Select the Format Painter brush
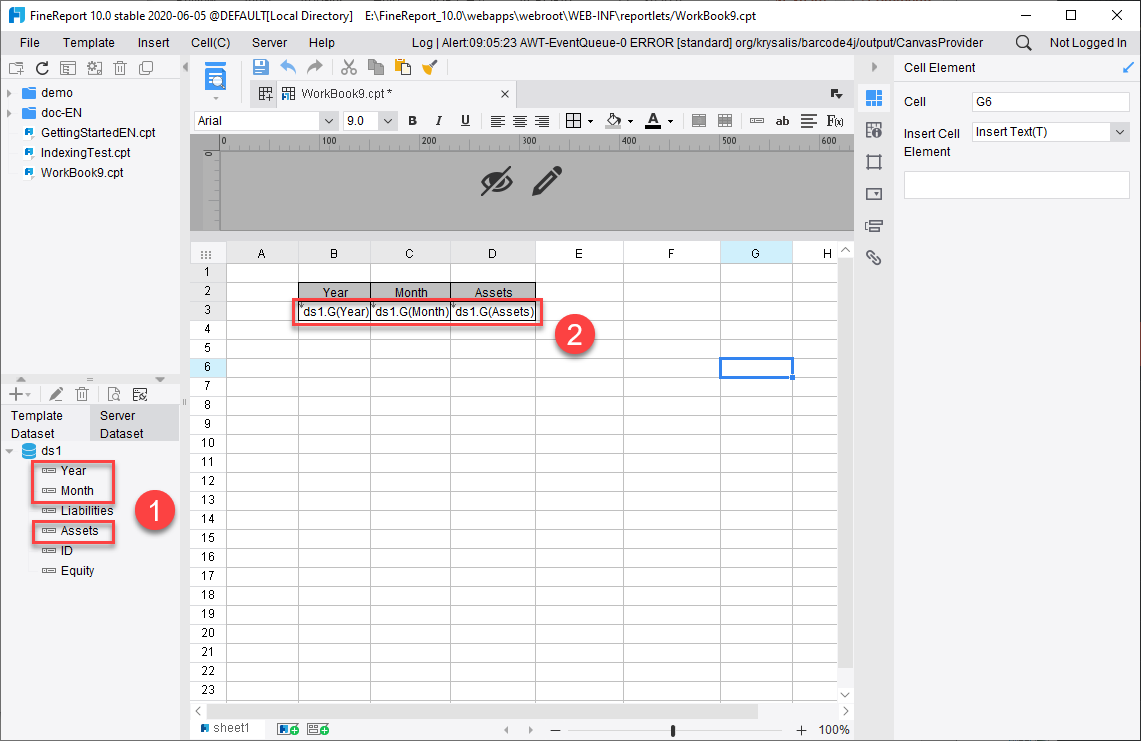This screenshot has height=741, width=1141. (x=430, y=68)
